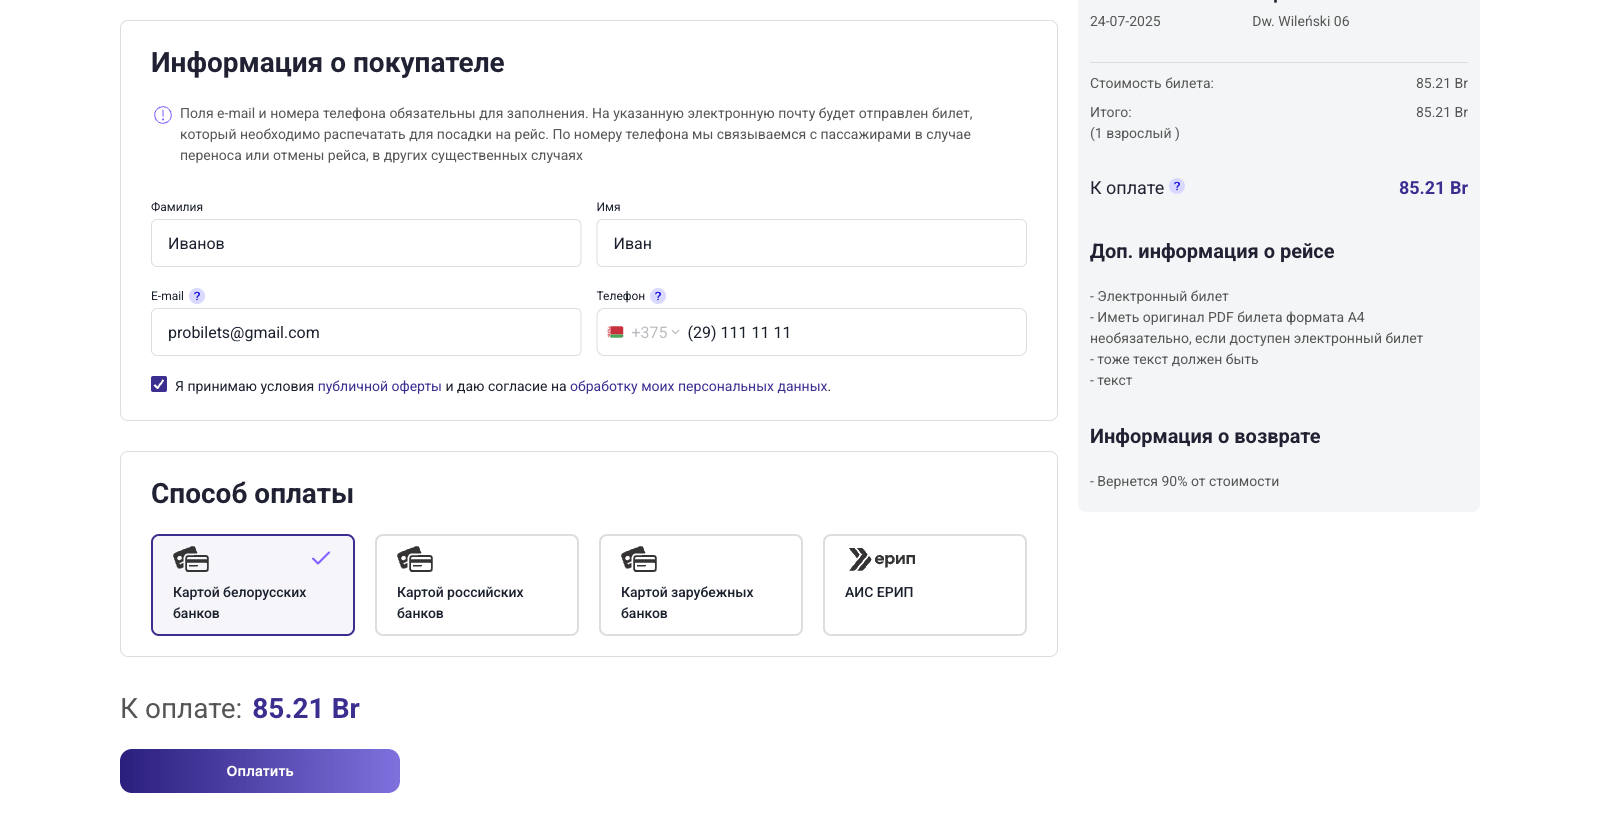The image size is (1612, 822).
Task: Click the info icon beside the notice text
Action: tap(162, 115)
